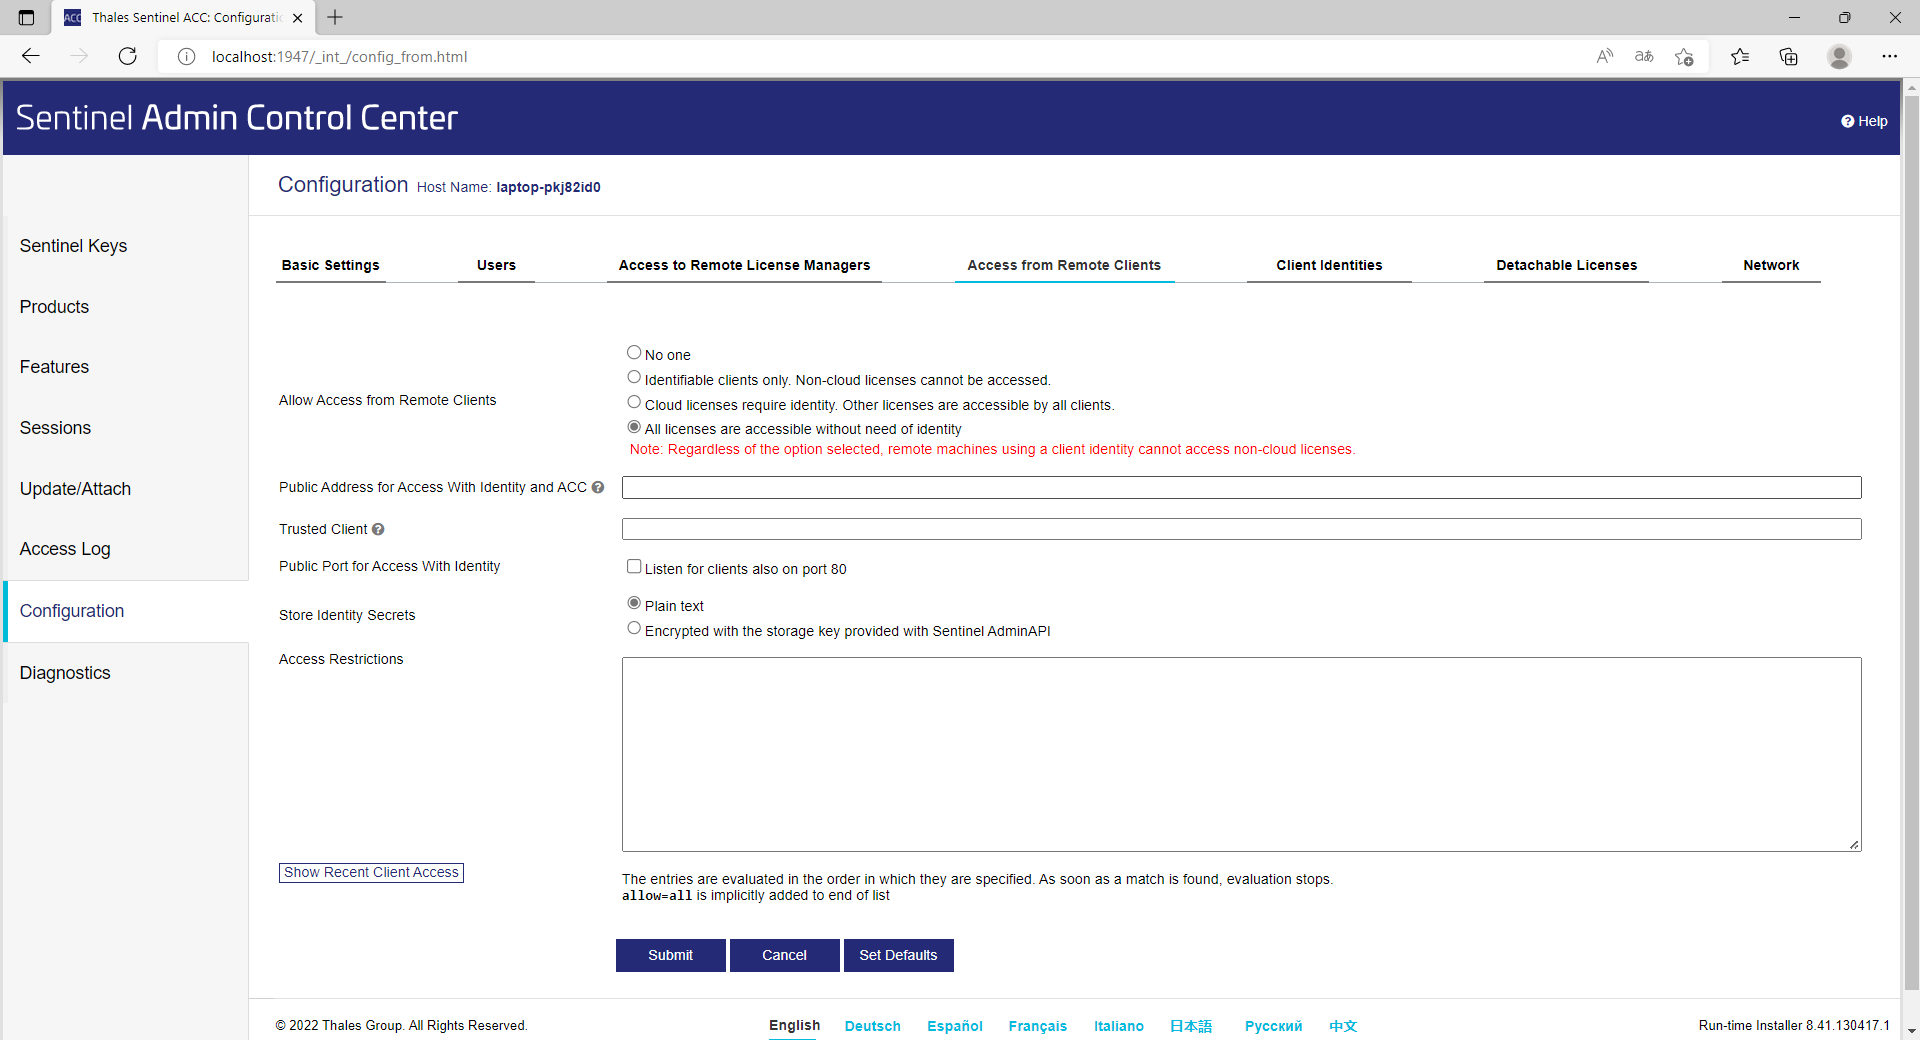Click Show Recent Client Access button
1920x1040 pixels.
(371, 872)
